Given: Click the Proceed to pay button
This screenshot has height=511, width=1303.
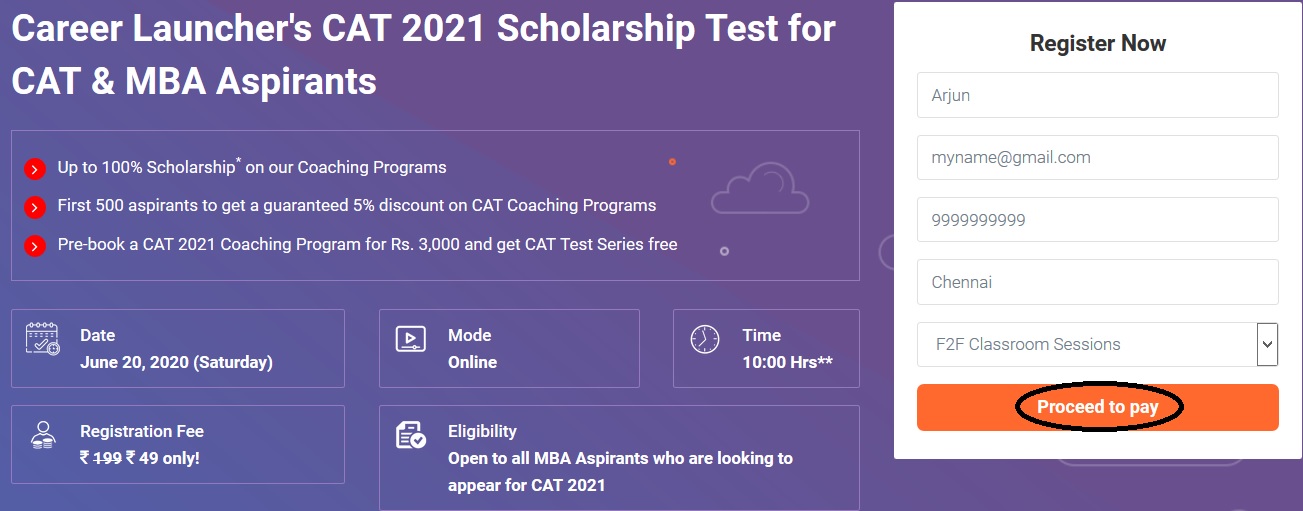Looking at the screenshot, I should pyautogui.click(x=1098, y=407).
